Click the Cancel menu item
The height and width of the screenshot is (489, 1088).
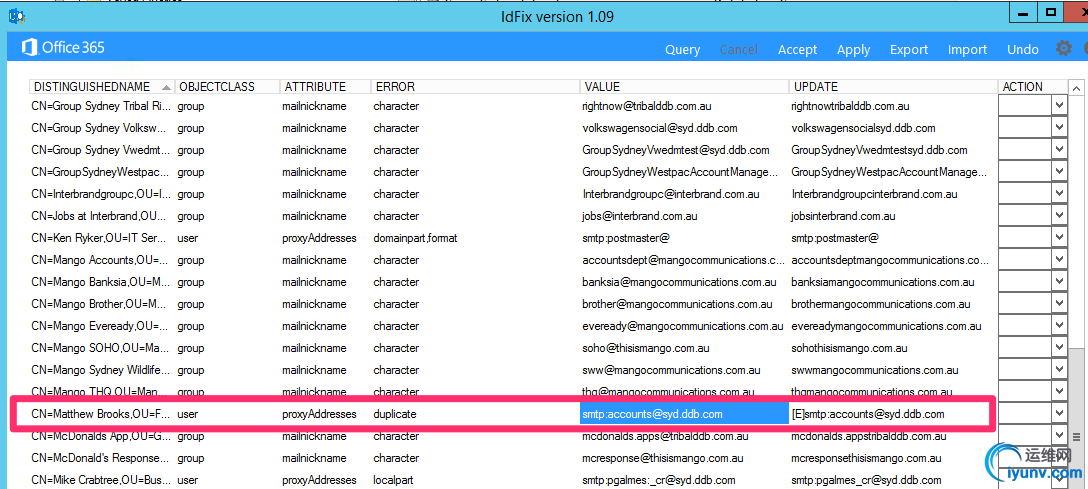point(739,49)
